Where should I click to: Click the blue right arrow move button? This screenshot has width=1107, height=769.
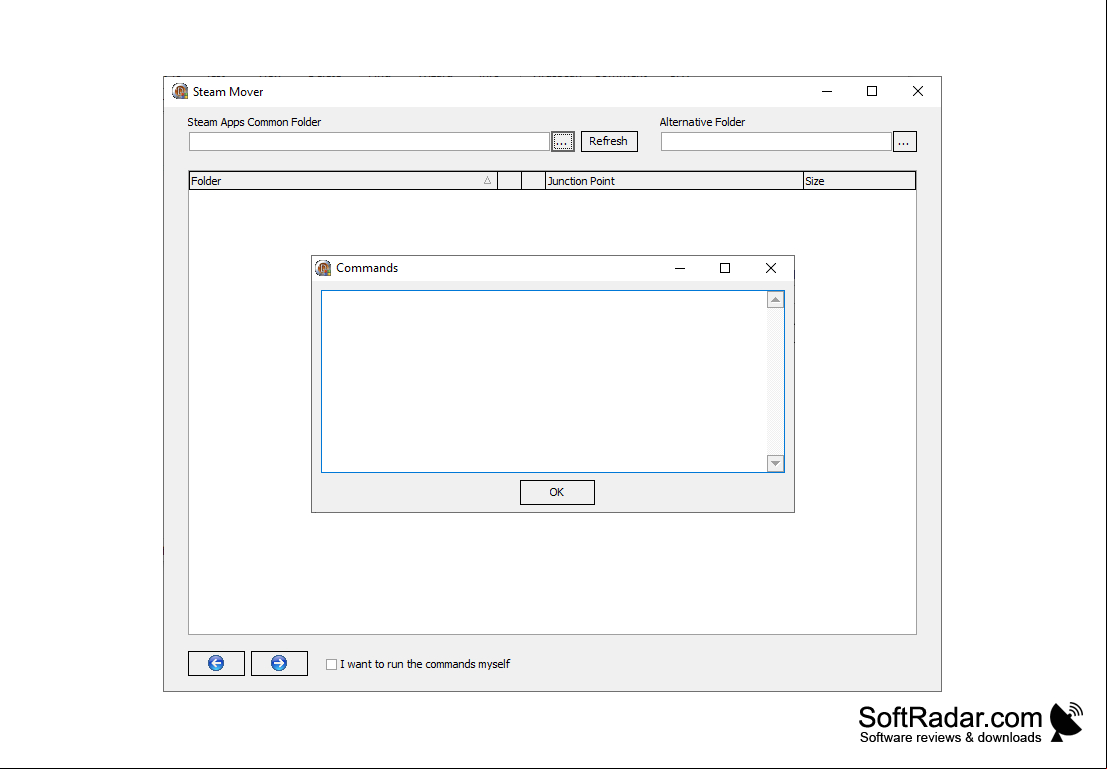[x=279, y=663]
